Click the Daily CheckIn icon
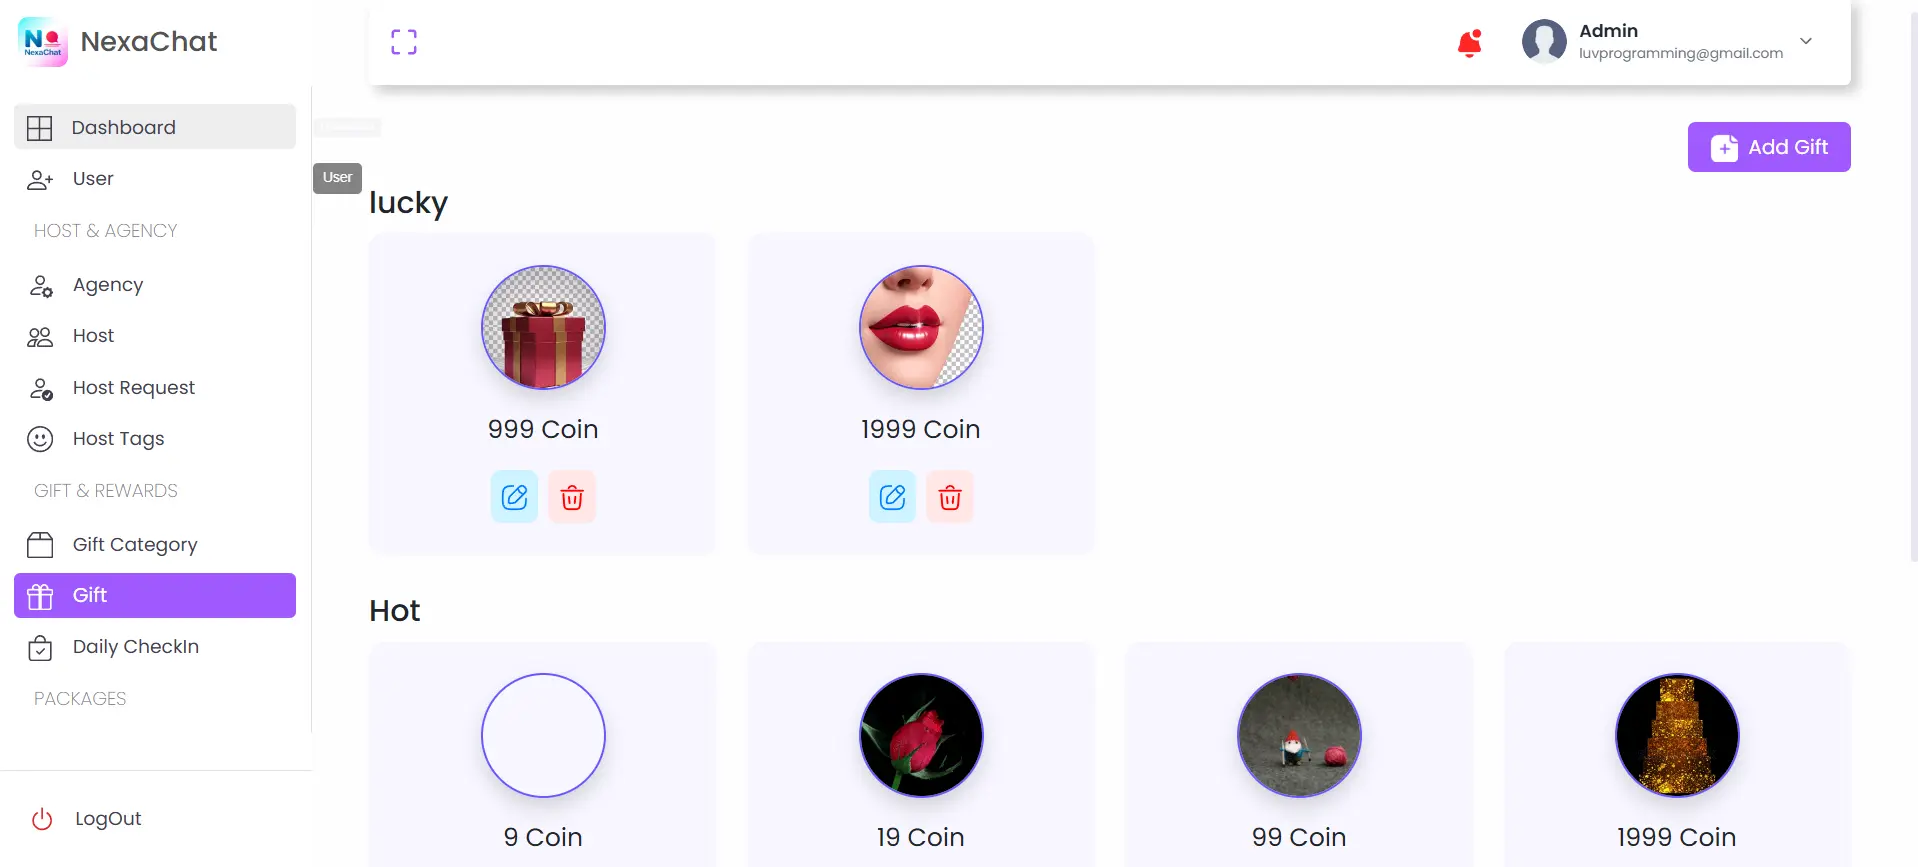The width and height of the screenshot is (1918, 867). tap(39, 647)
